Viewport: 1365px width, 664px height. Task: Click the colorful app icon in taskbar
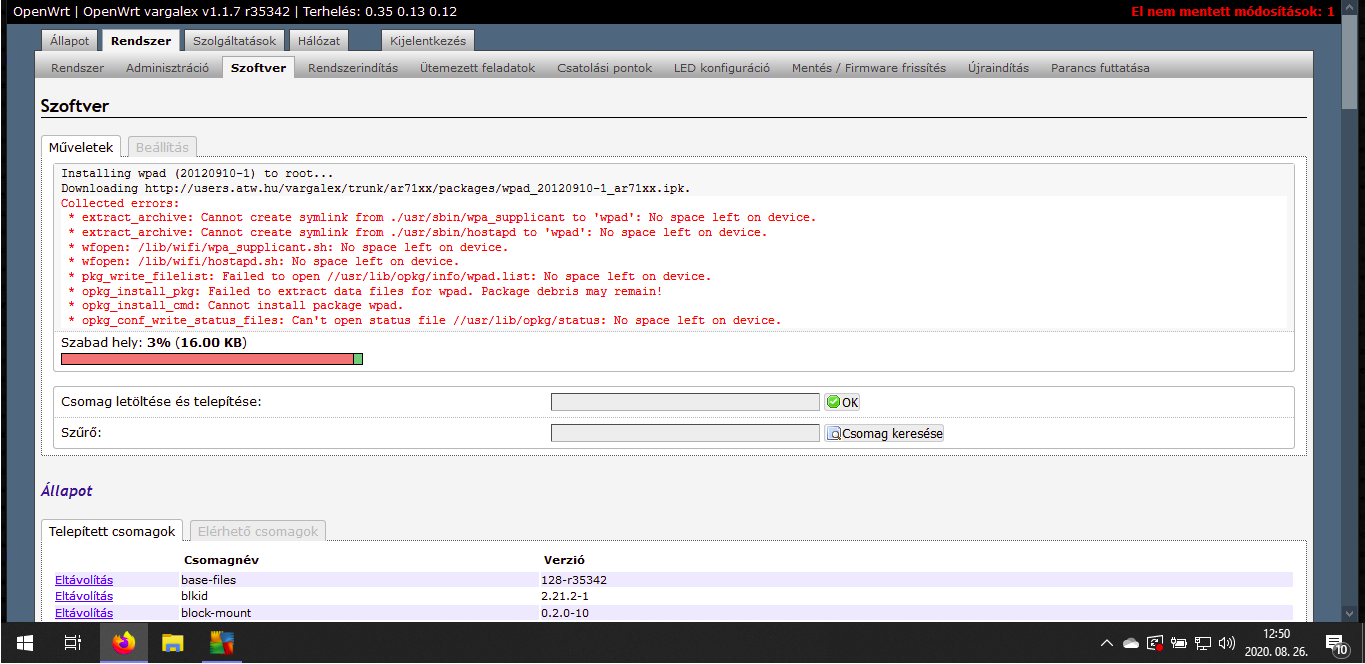click(221, 643)
